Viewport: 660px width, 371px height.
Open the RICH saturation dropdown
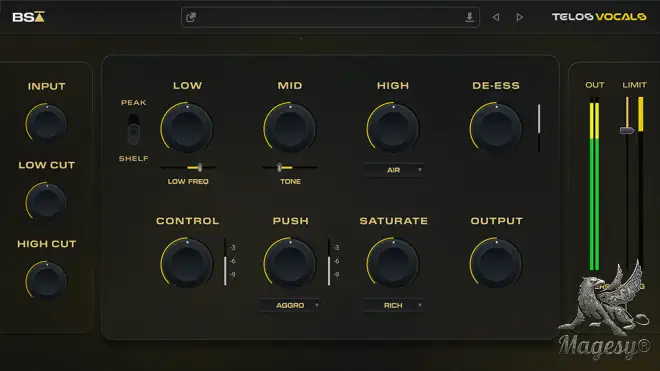click(x=393, y=305)
